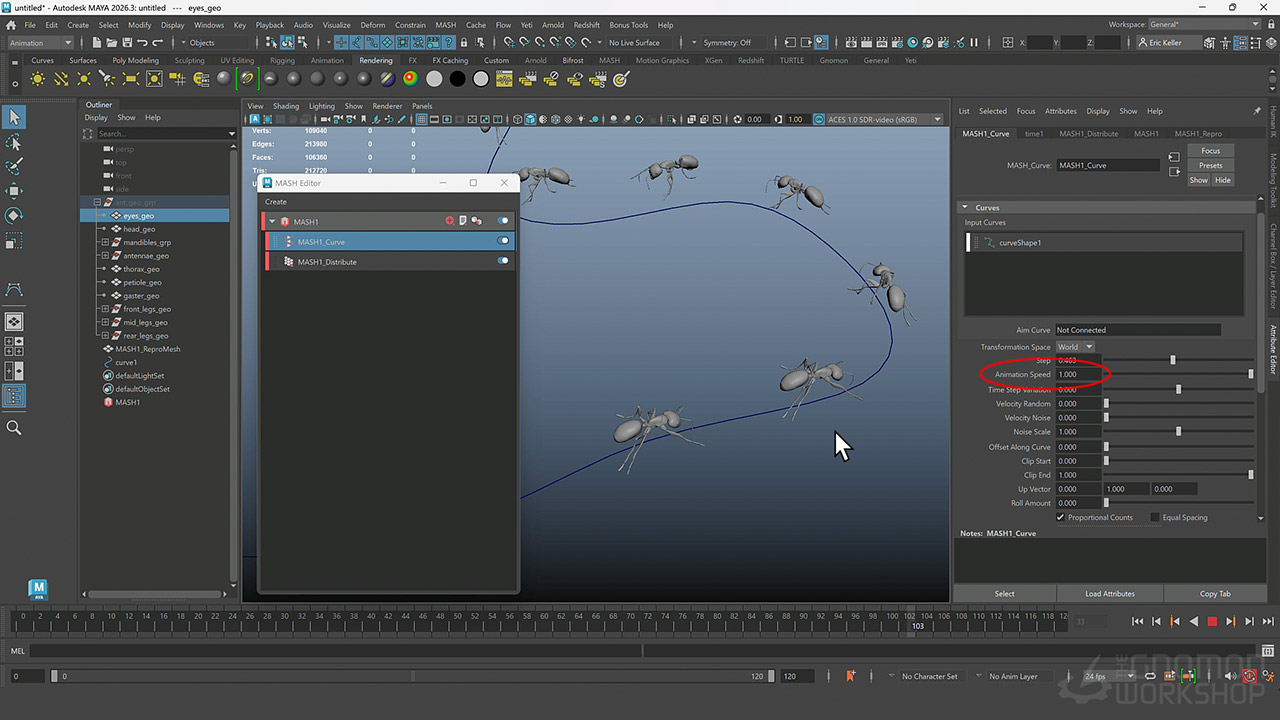Screen dimensions: 1280x720
Task: Disable the MASH1_Distribute node switch
Action: [503, 261]
